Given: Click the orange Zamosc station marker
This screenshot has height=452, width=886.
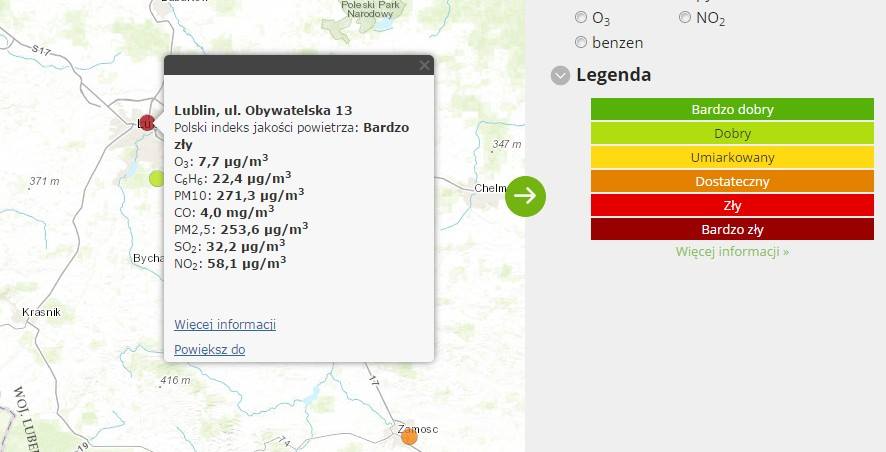Looking at the screenshot, I should [409, 436].
